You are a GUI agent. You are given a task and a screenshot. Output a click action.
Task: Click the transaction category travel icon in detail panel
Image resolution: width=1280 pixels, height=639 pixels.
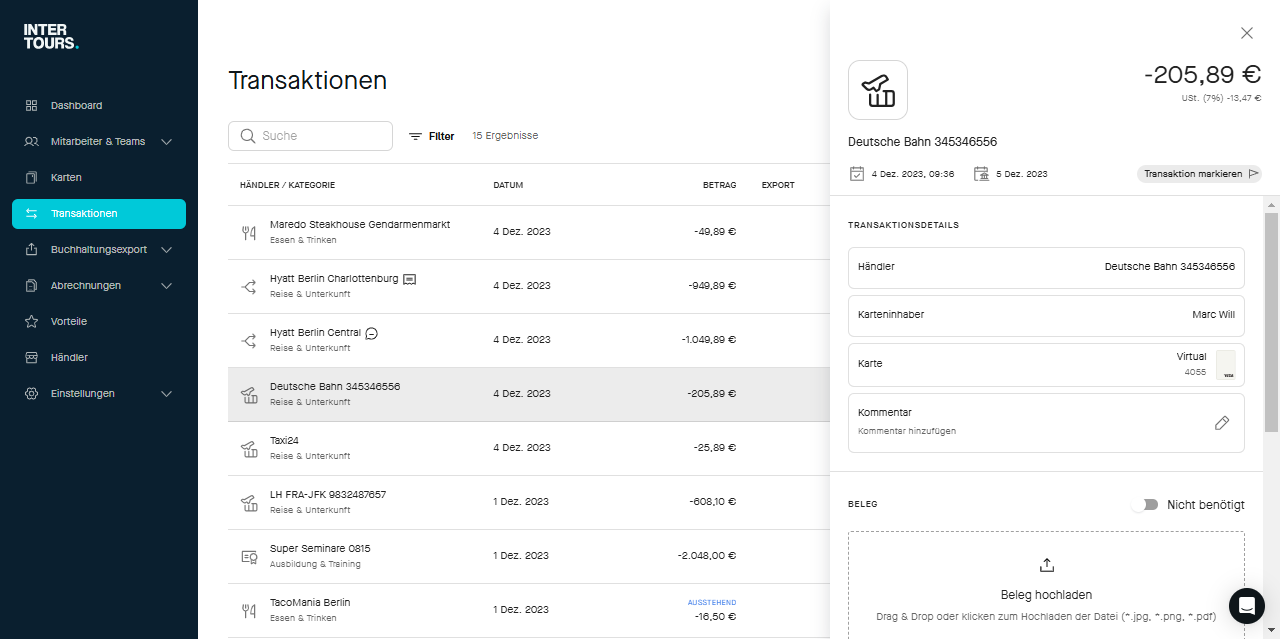tap(877, 90)
